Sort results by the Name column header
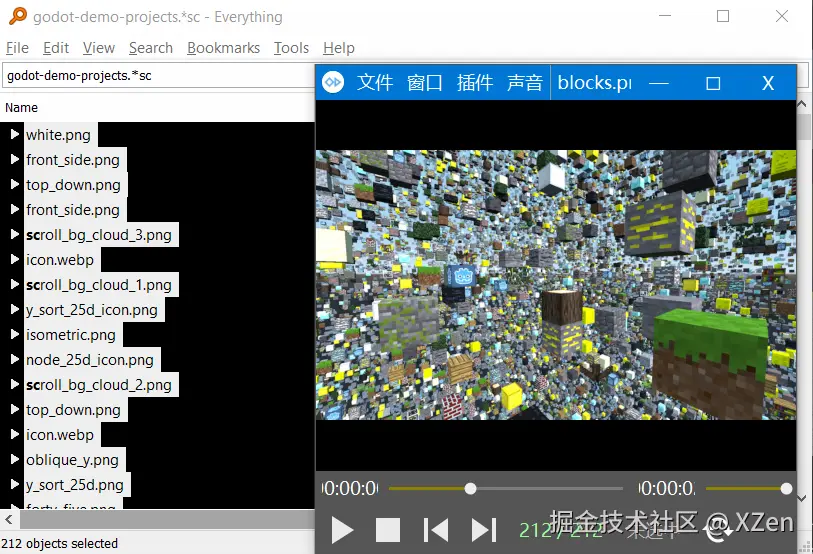Image resolution: width=813 pixels, height=554 pixels. point(21,107)
